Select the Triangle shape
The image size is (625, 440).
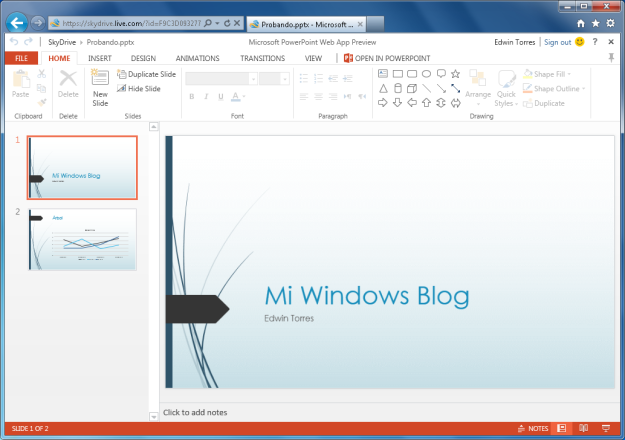383,88
